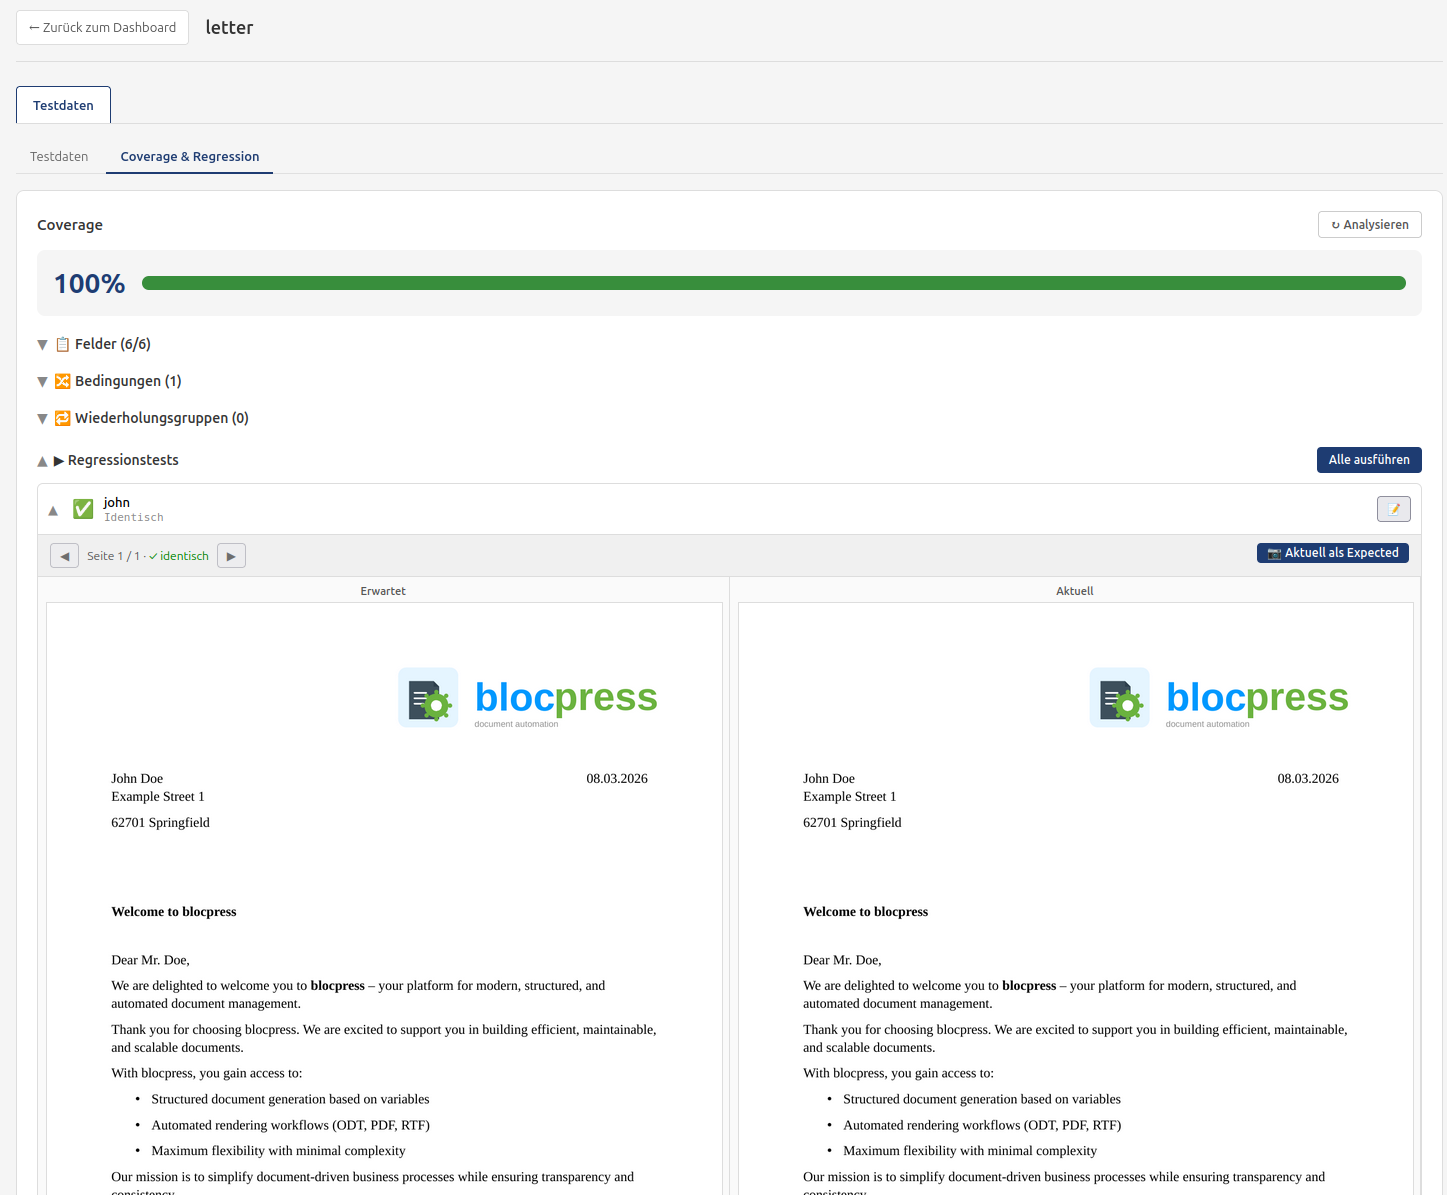Image resolution: width=1447 pixels, height=1195 pixels.
Task: Click the Analysieren refresh icon
Action: (x=1335, y=224)
